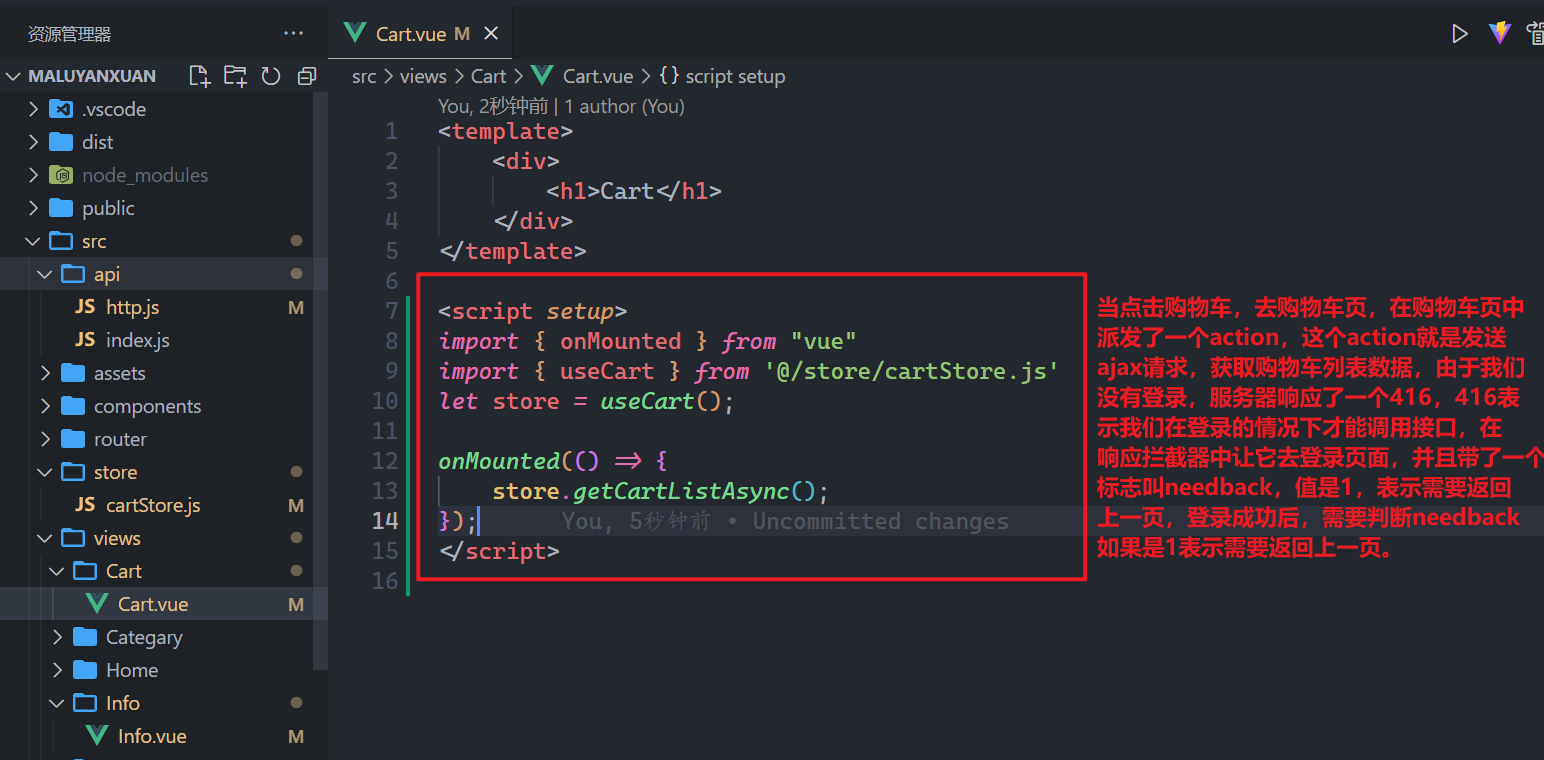Collapse the MALUYANXUAN project root
Viewport: 1544px width, 760px height.
(x=14, y=76)
